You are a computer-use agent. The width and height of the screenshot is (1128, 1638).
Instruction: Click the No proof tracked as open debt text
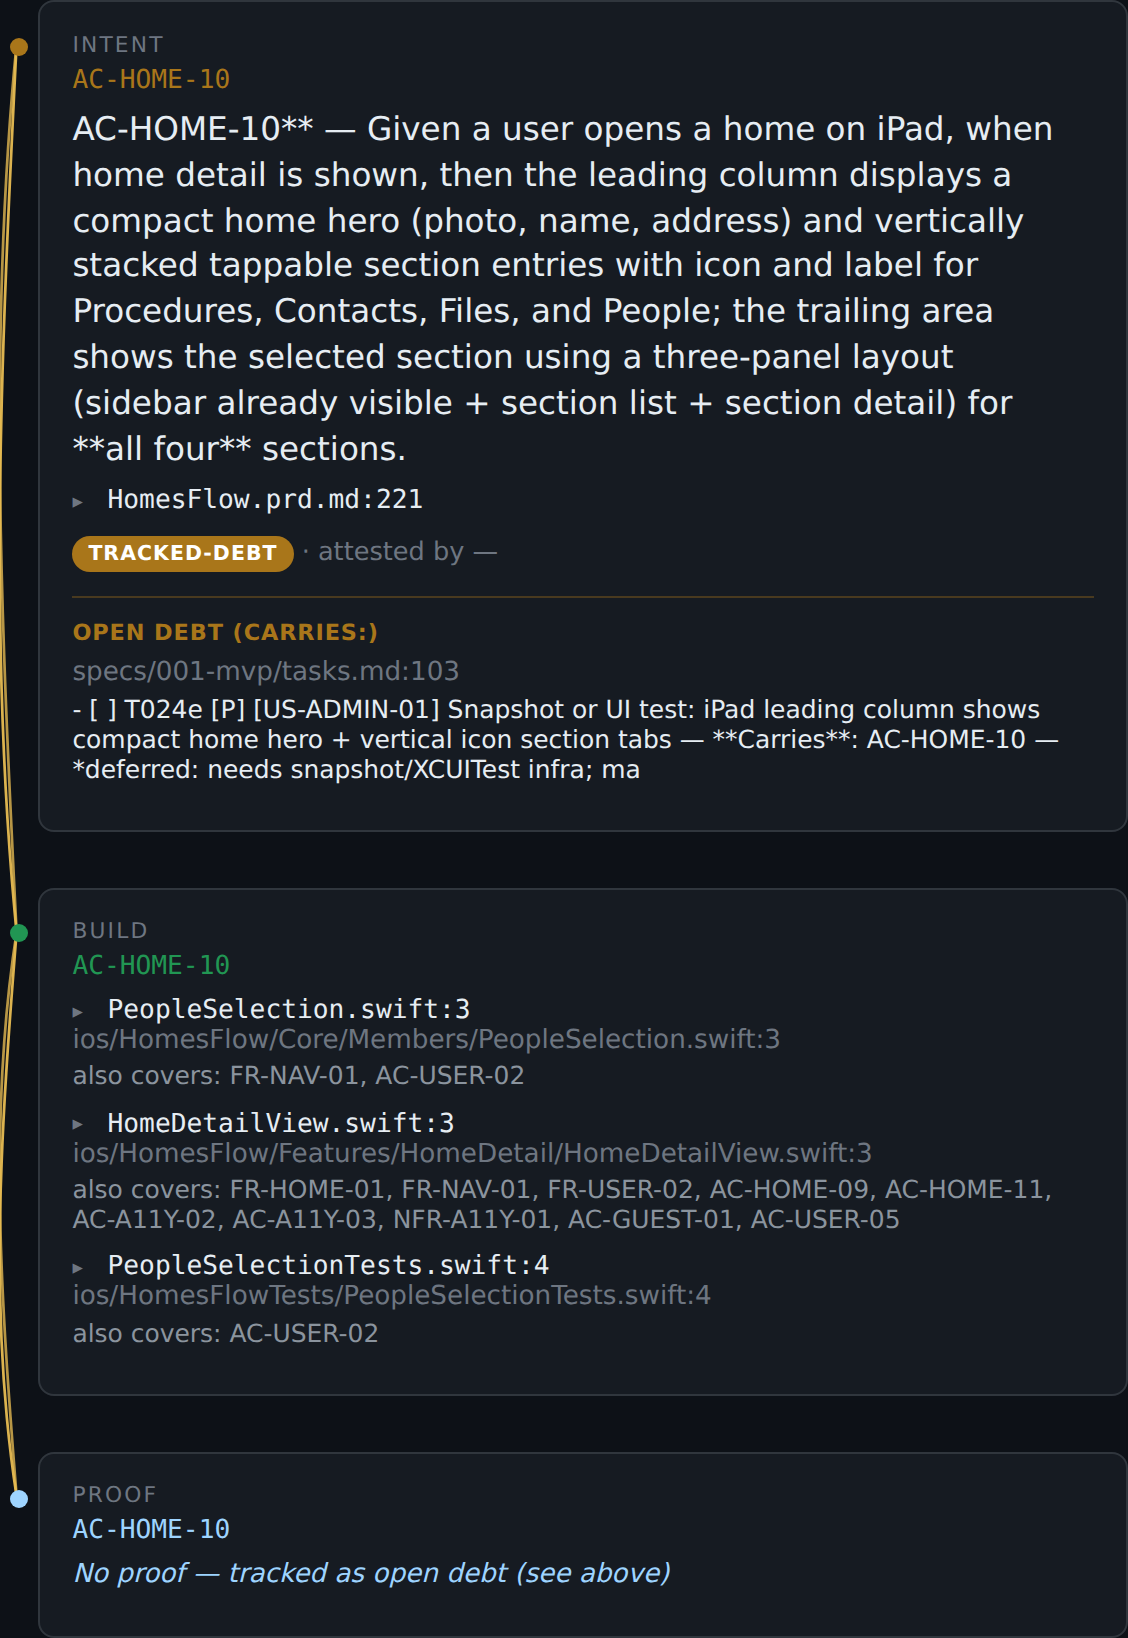(372, 1573)
